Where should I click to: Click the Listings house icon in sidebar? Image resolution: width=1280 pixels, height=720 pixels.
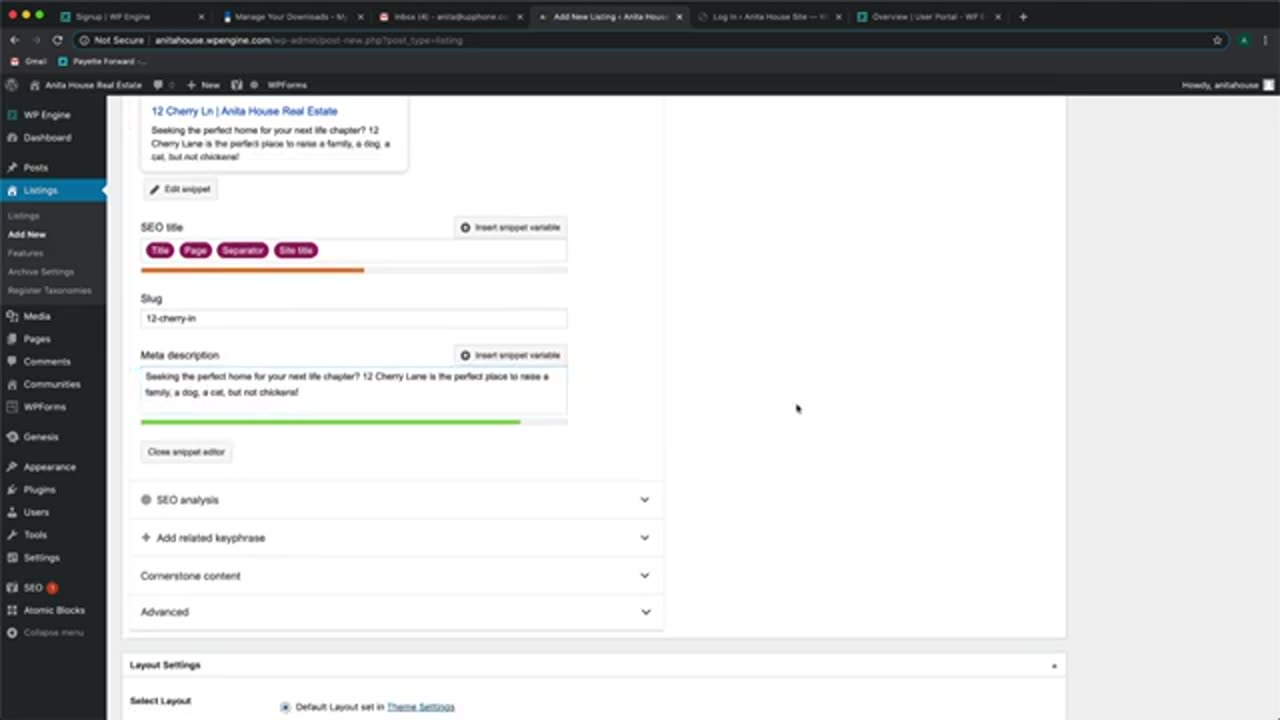(12, 190)
